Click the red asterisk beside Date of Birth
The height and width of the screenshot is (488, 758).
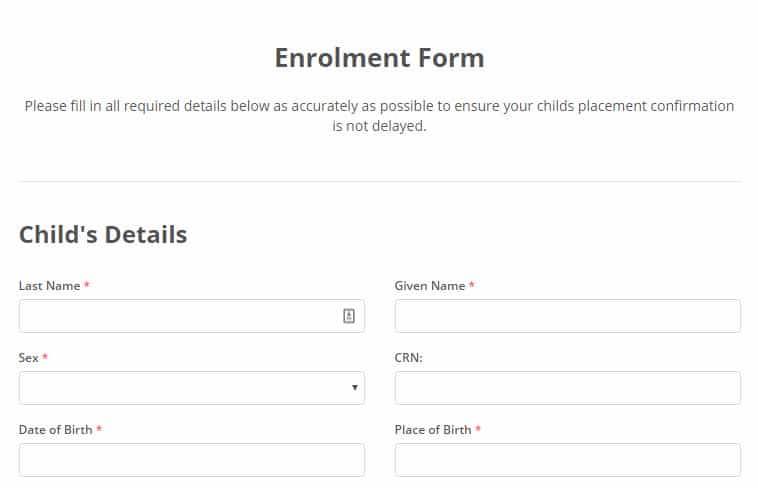tap(99, 429)
